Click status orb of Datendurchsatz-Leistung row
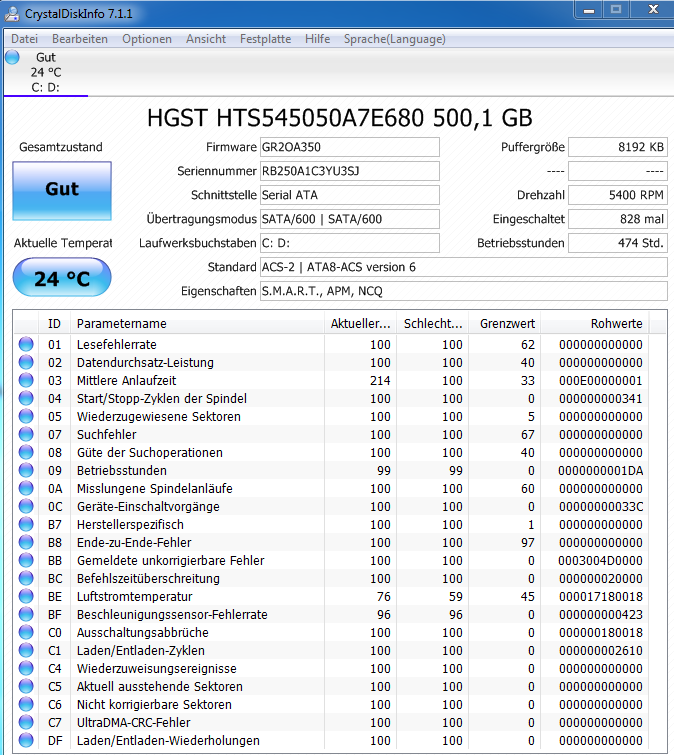Image resolution: width=674 pixels, height=755 pixels. pos(26,362)
